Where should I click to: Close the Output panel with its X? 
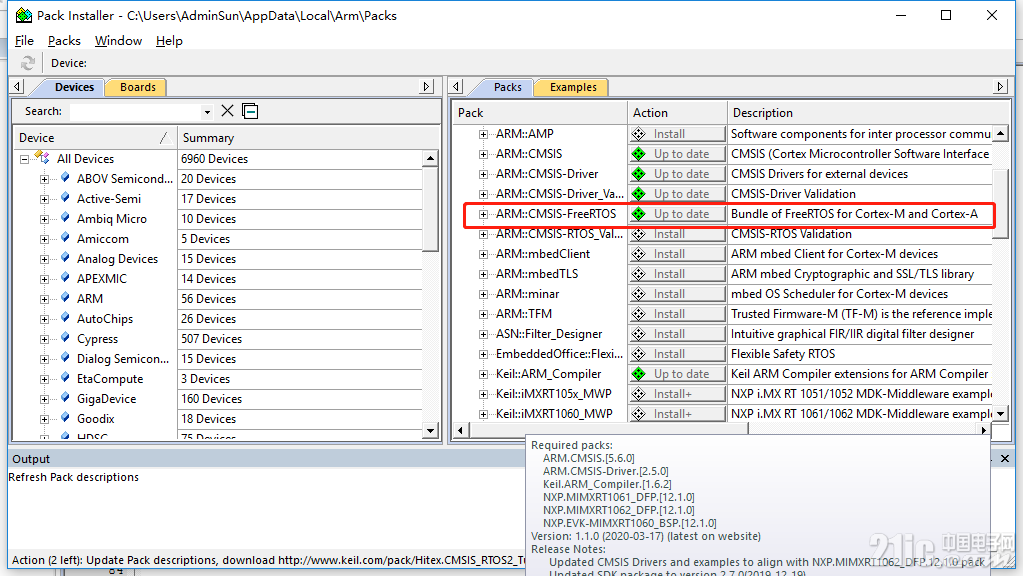tap(1005, 459)
